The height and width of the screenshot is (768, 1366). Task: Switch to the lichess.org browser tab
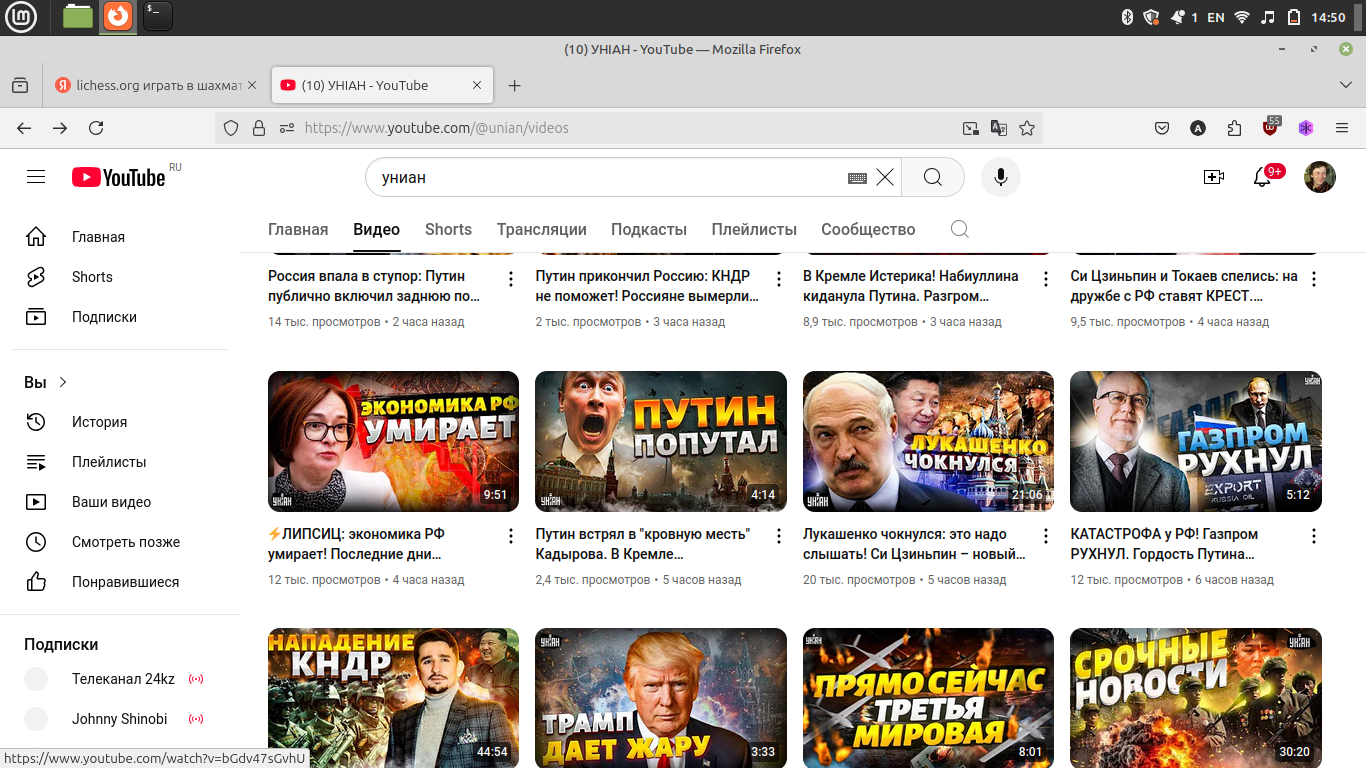point(157,86)
